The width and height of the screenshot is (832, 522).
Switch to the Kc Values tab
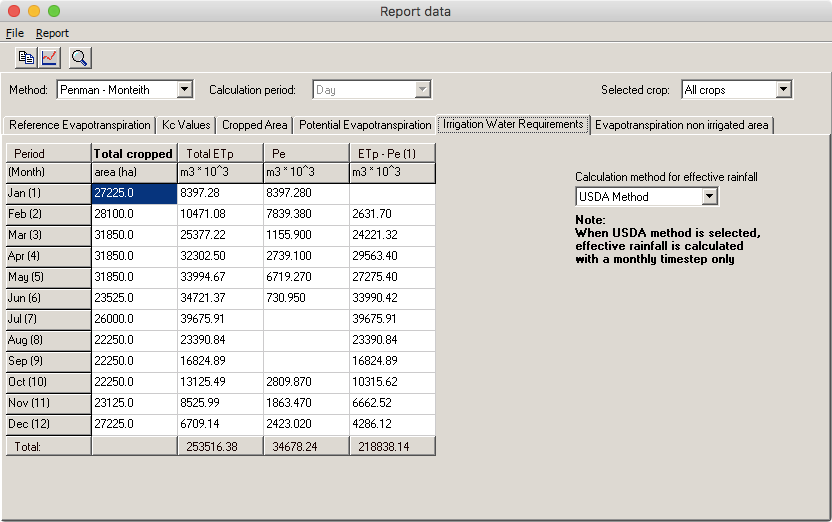coord(186,125)
